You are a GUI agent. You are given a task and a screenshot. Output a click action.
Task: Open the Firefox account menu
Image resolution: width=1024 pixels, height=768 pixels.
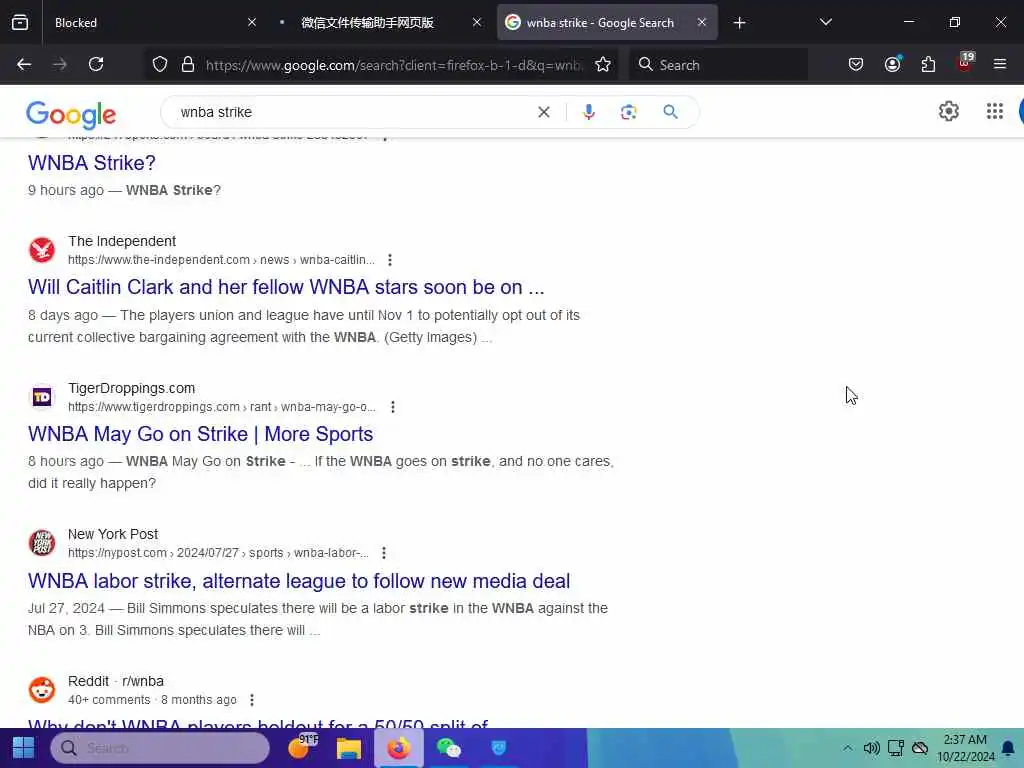pyautogui.click(x=892, y=64)
